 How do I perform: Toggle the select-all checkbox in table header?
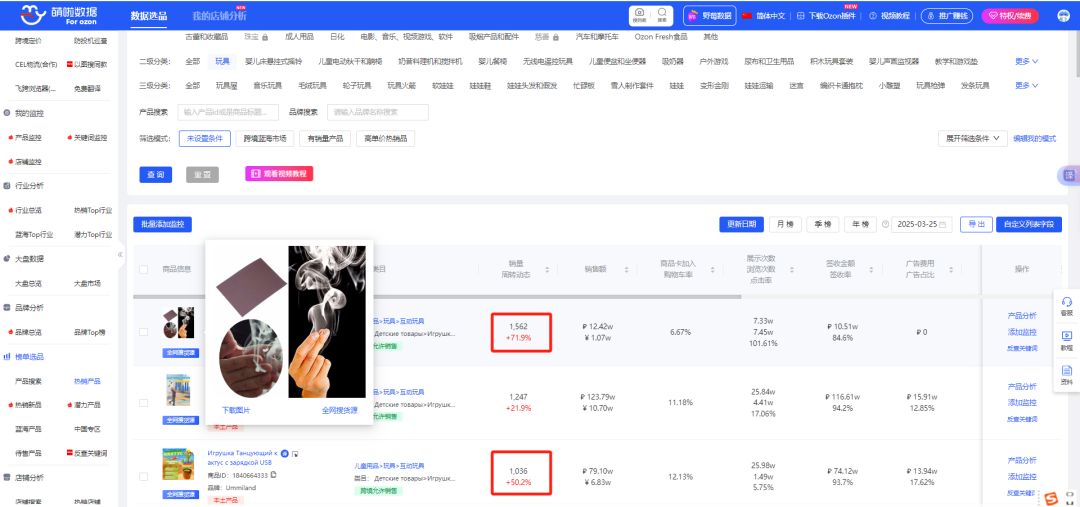point(143,269)
